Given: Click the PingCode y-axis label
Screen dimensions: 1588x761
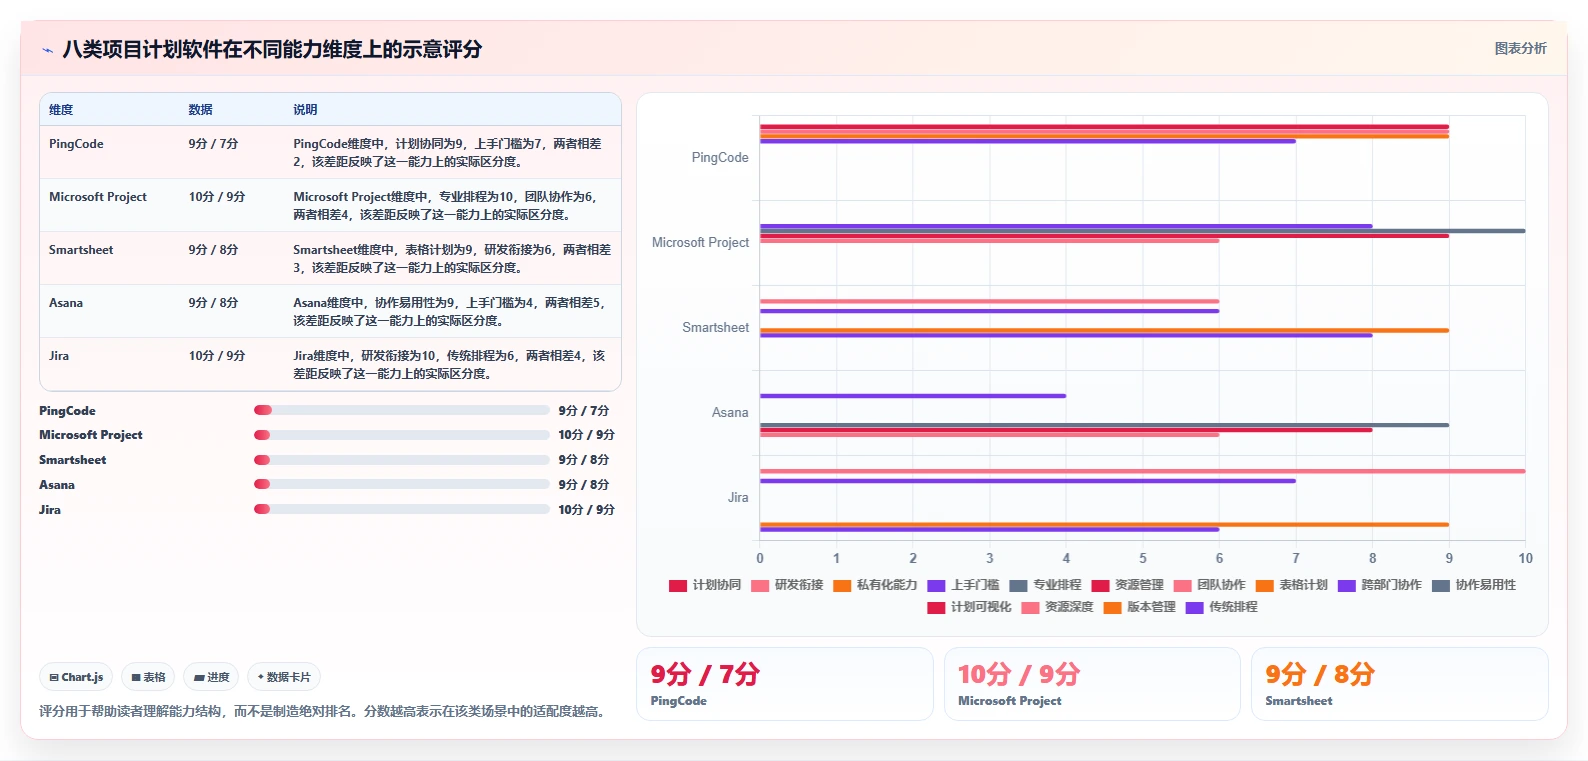Looking at the screenshot, I should coord(720,158).
